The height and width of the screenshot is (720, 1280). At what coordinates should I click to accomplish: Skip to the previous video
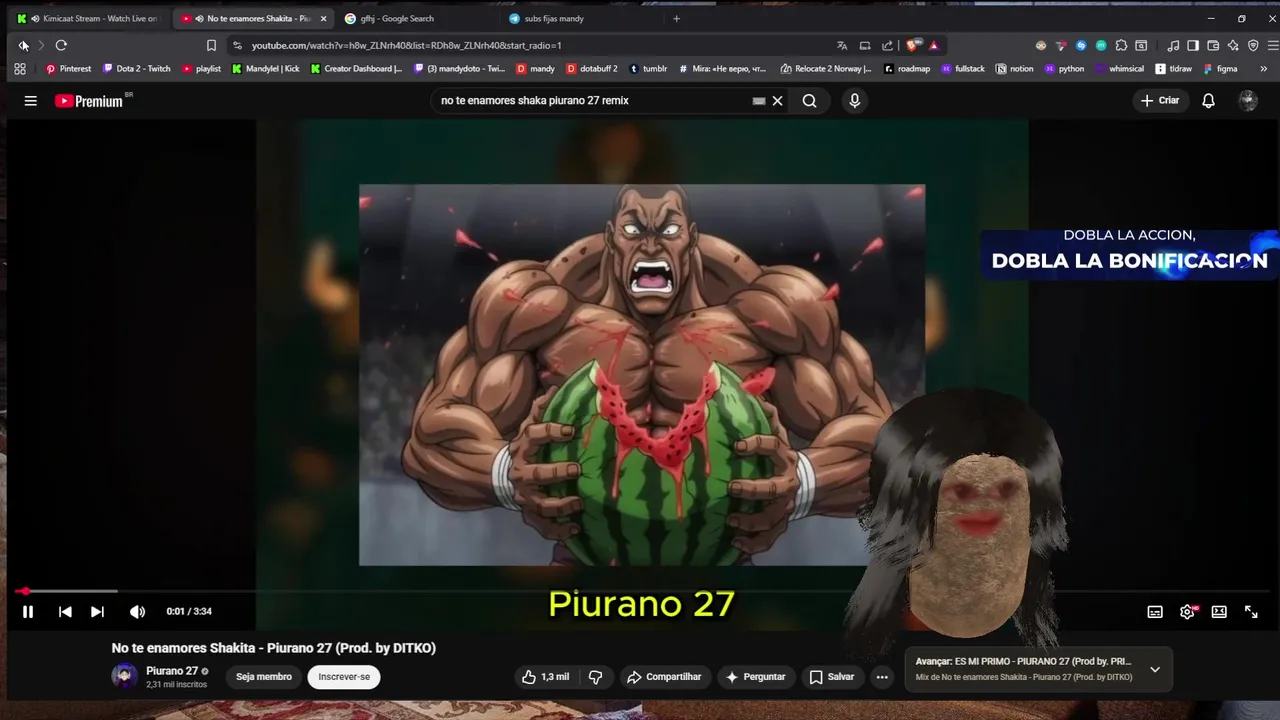point(65,612)
